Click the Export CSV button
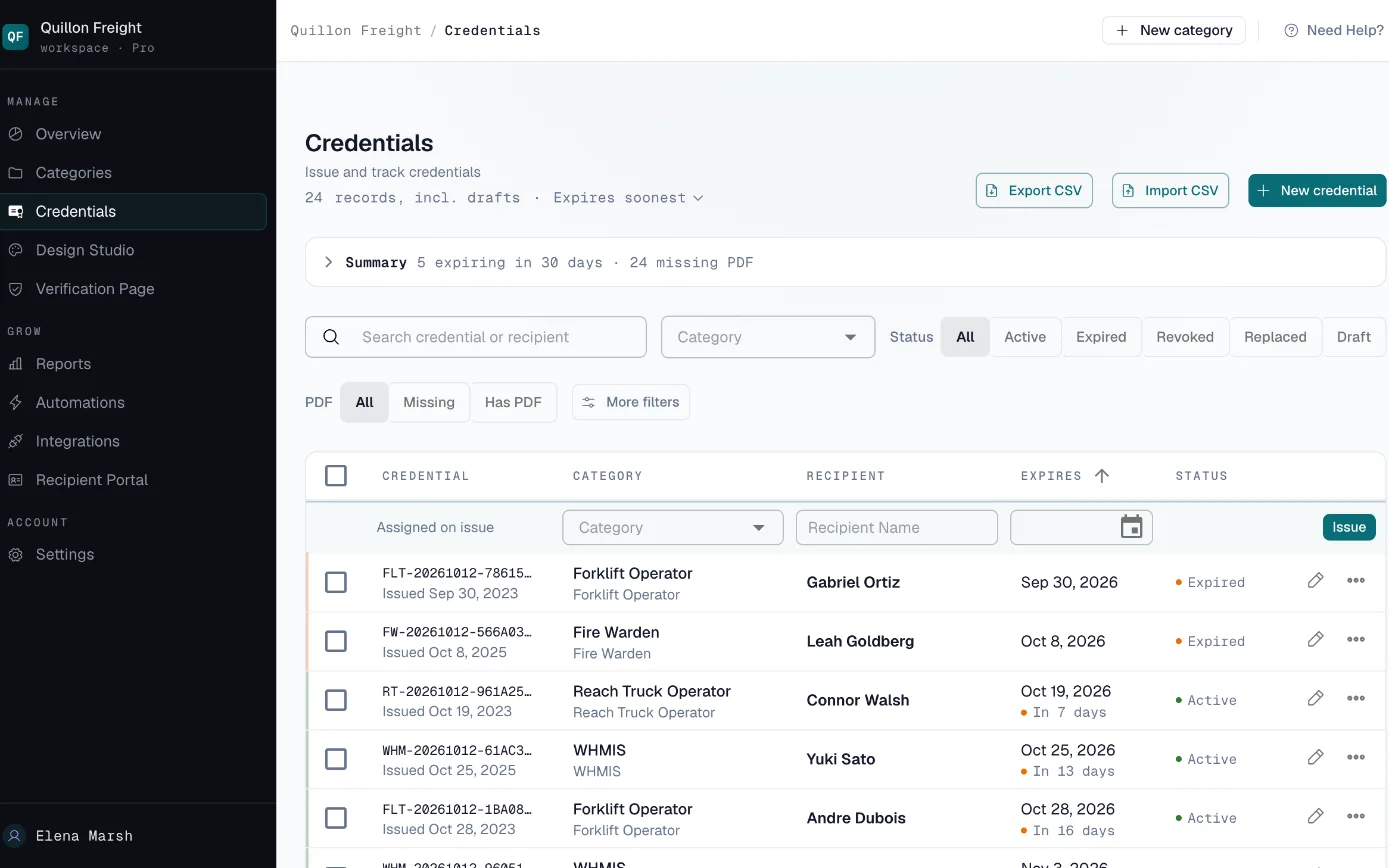Screen dimensions: 1389x868 tap(1034, 190)
